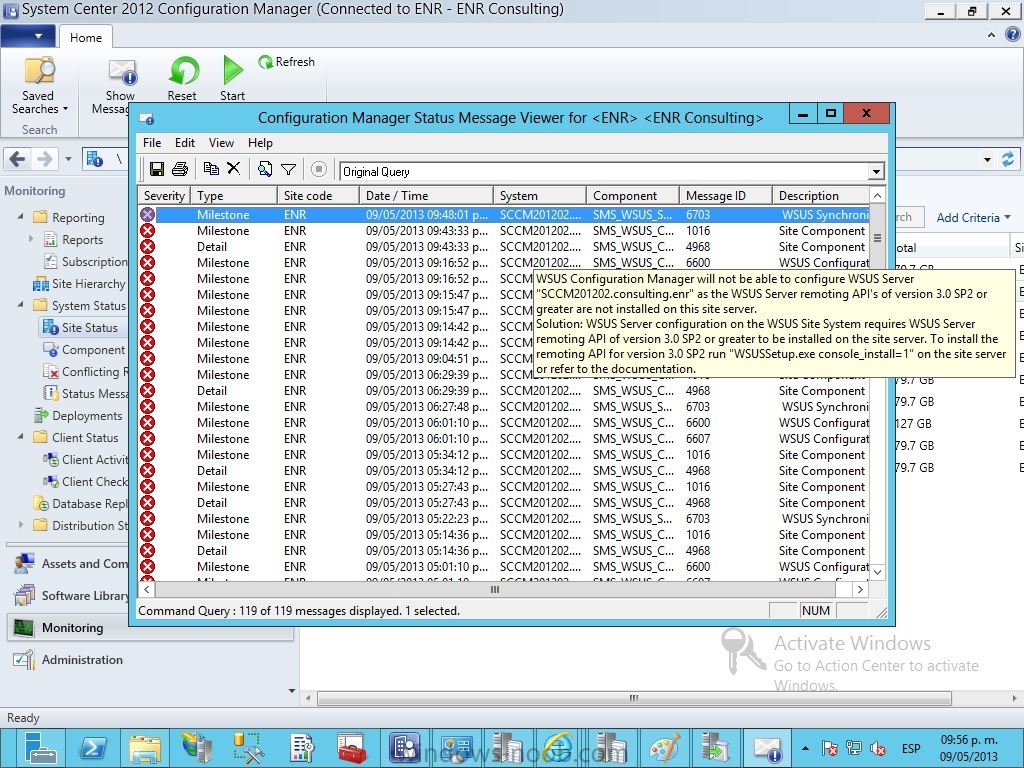1024x768 pixels.
Task: Collapse the ribbon with the up arrow
Action: click(991, 35)
